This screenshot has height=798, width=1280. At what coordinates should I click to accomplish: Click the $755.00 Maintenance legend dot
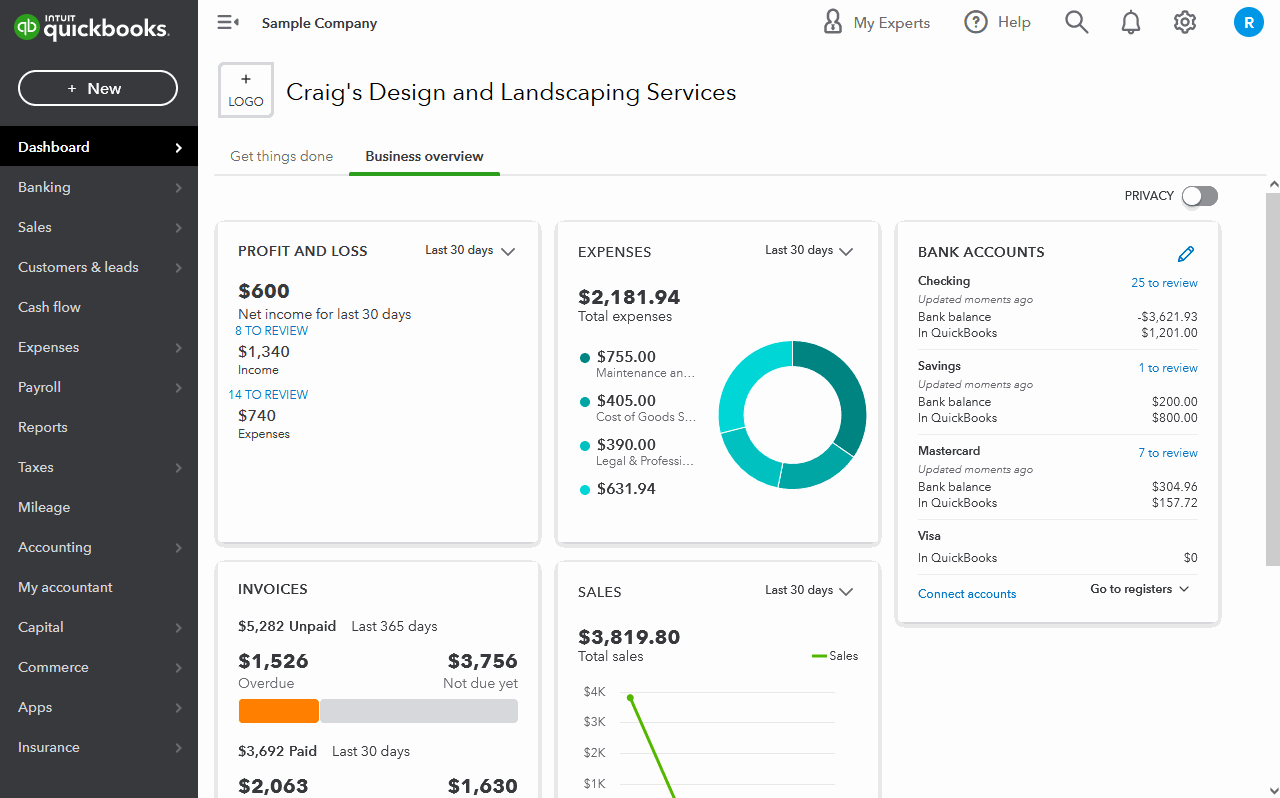tap(585, 358)
